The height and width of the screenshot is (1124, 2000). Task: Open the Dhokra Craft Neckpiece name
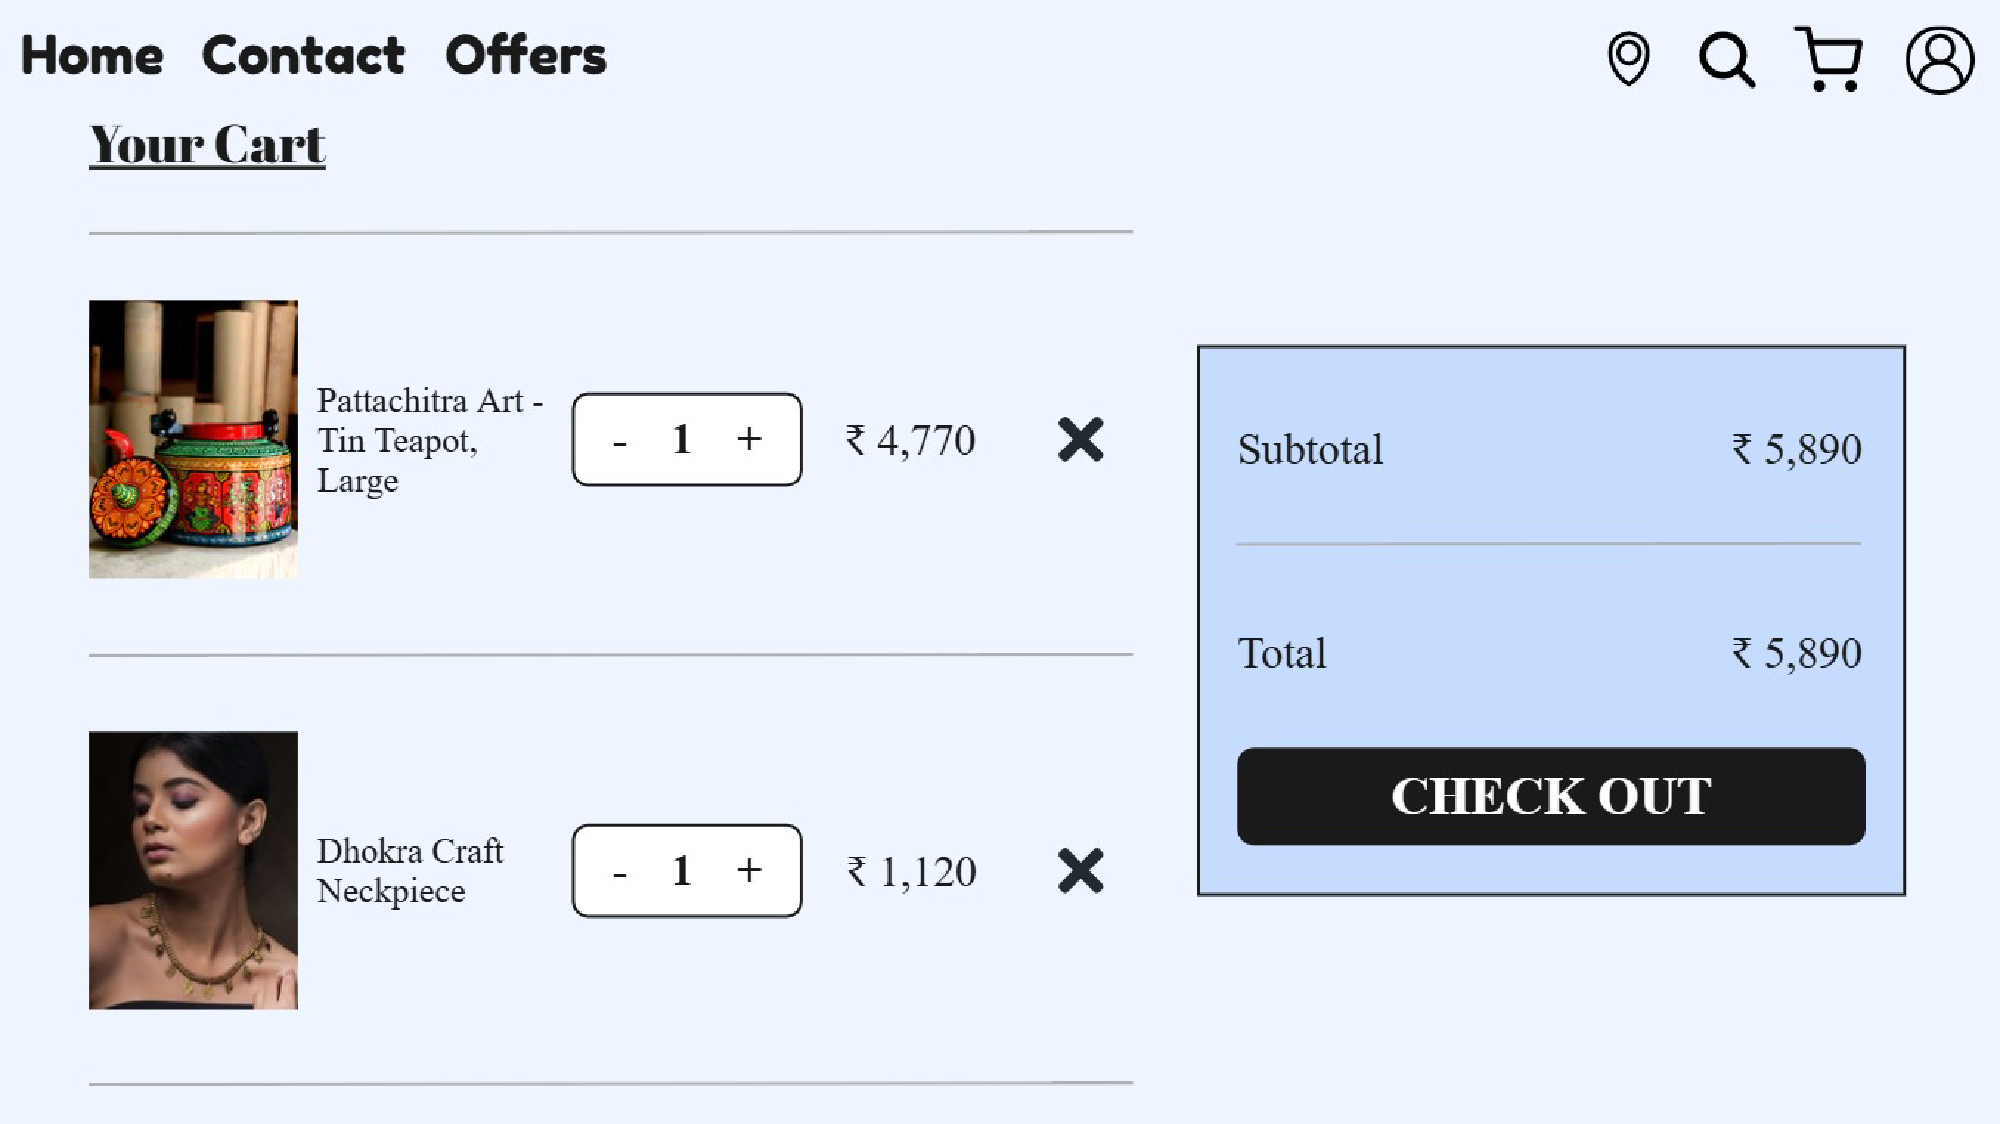[x=410, y=870]
